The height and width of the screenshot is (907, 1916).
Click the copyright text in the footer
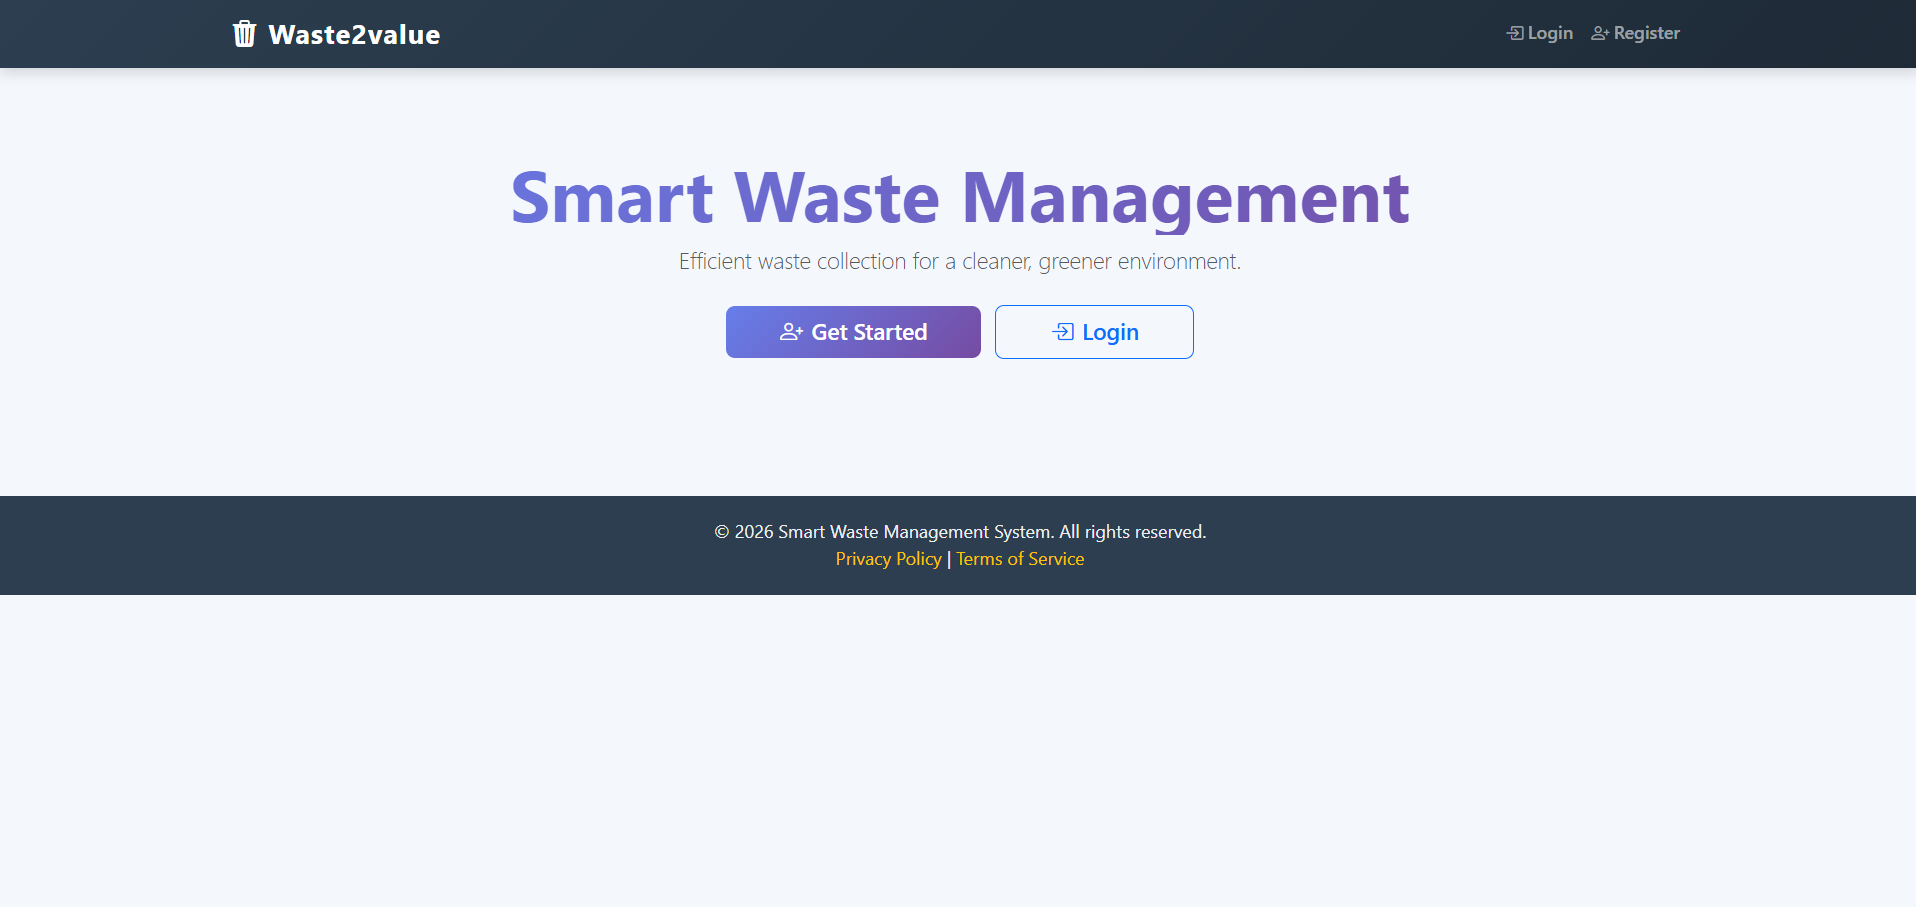click(x=959, y=531)
